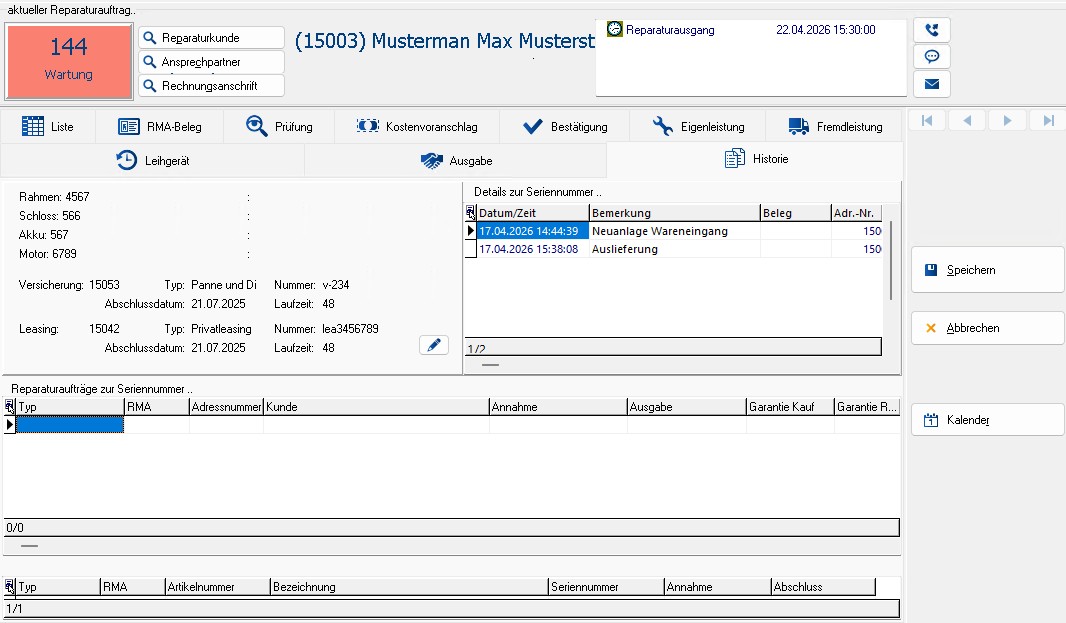Click the grid selector icon in details table
Screen dimensions: 1066x623
click(471, 213)
